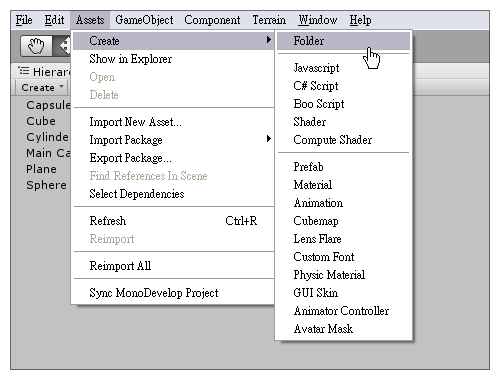Open the Component menu
The image size is (500, 380).
[212, 20]
